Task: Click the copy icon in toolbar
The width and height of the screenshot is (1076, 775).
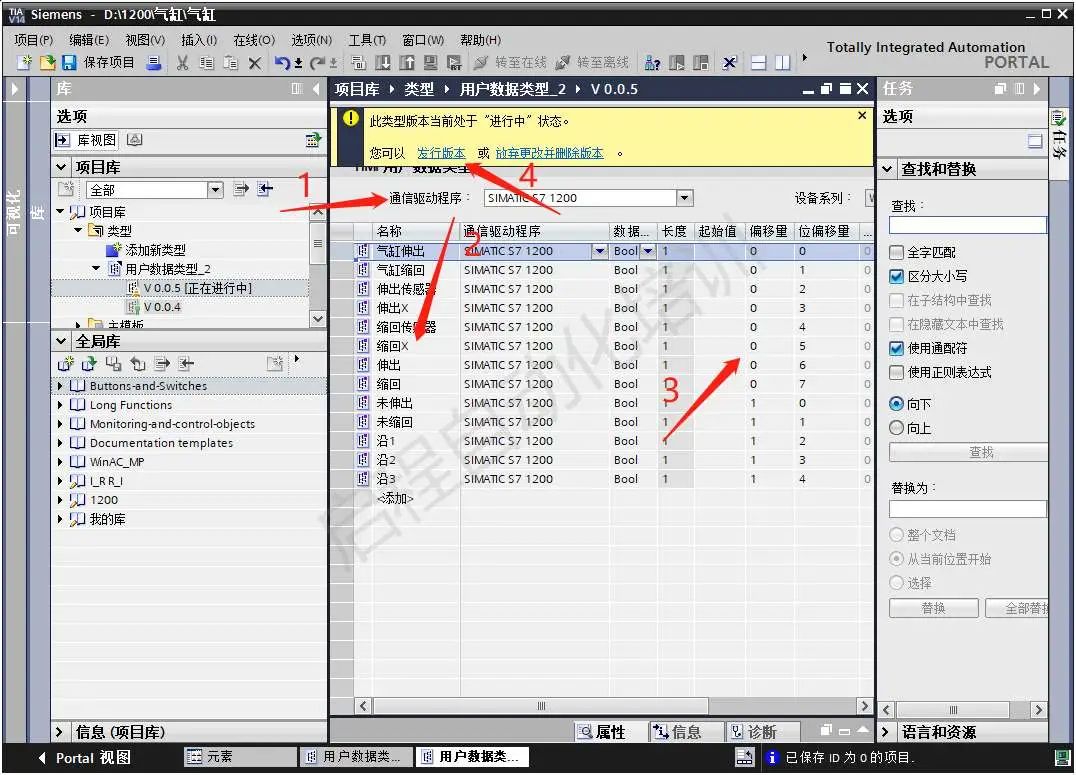Action: [x=207, y=62]
